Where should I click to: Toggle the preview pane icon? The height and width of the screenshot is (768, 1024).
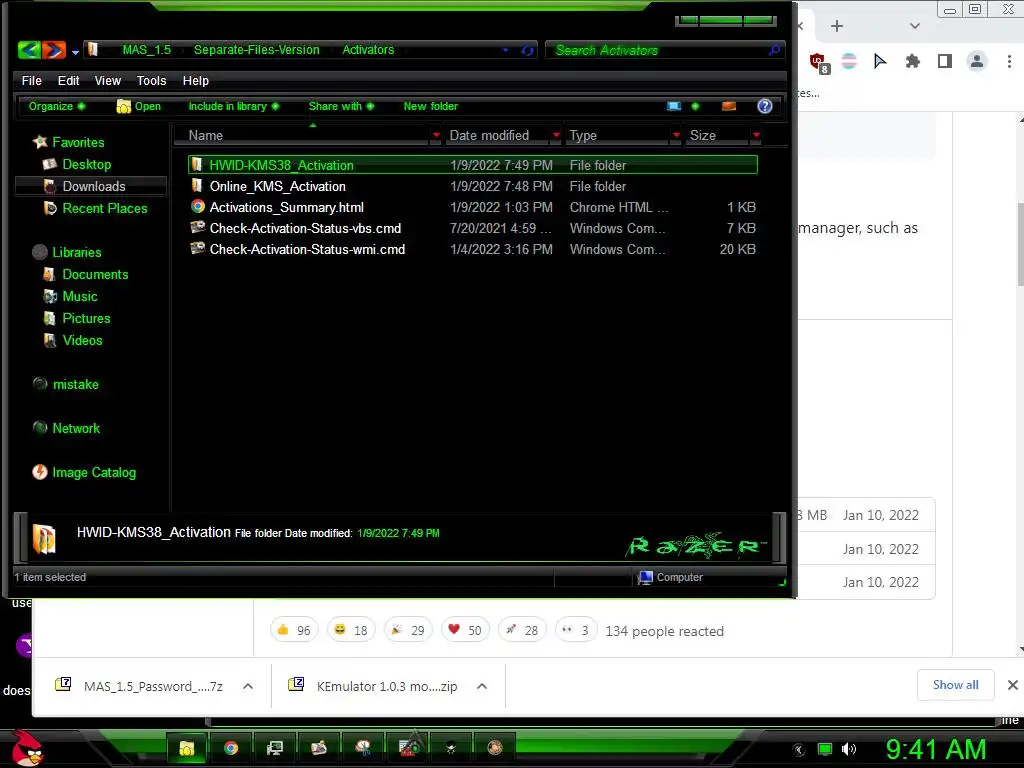click(729, 106)
